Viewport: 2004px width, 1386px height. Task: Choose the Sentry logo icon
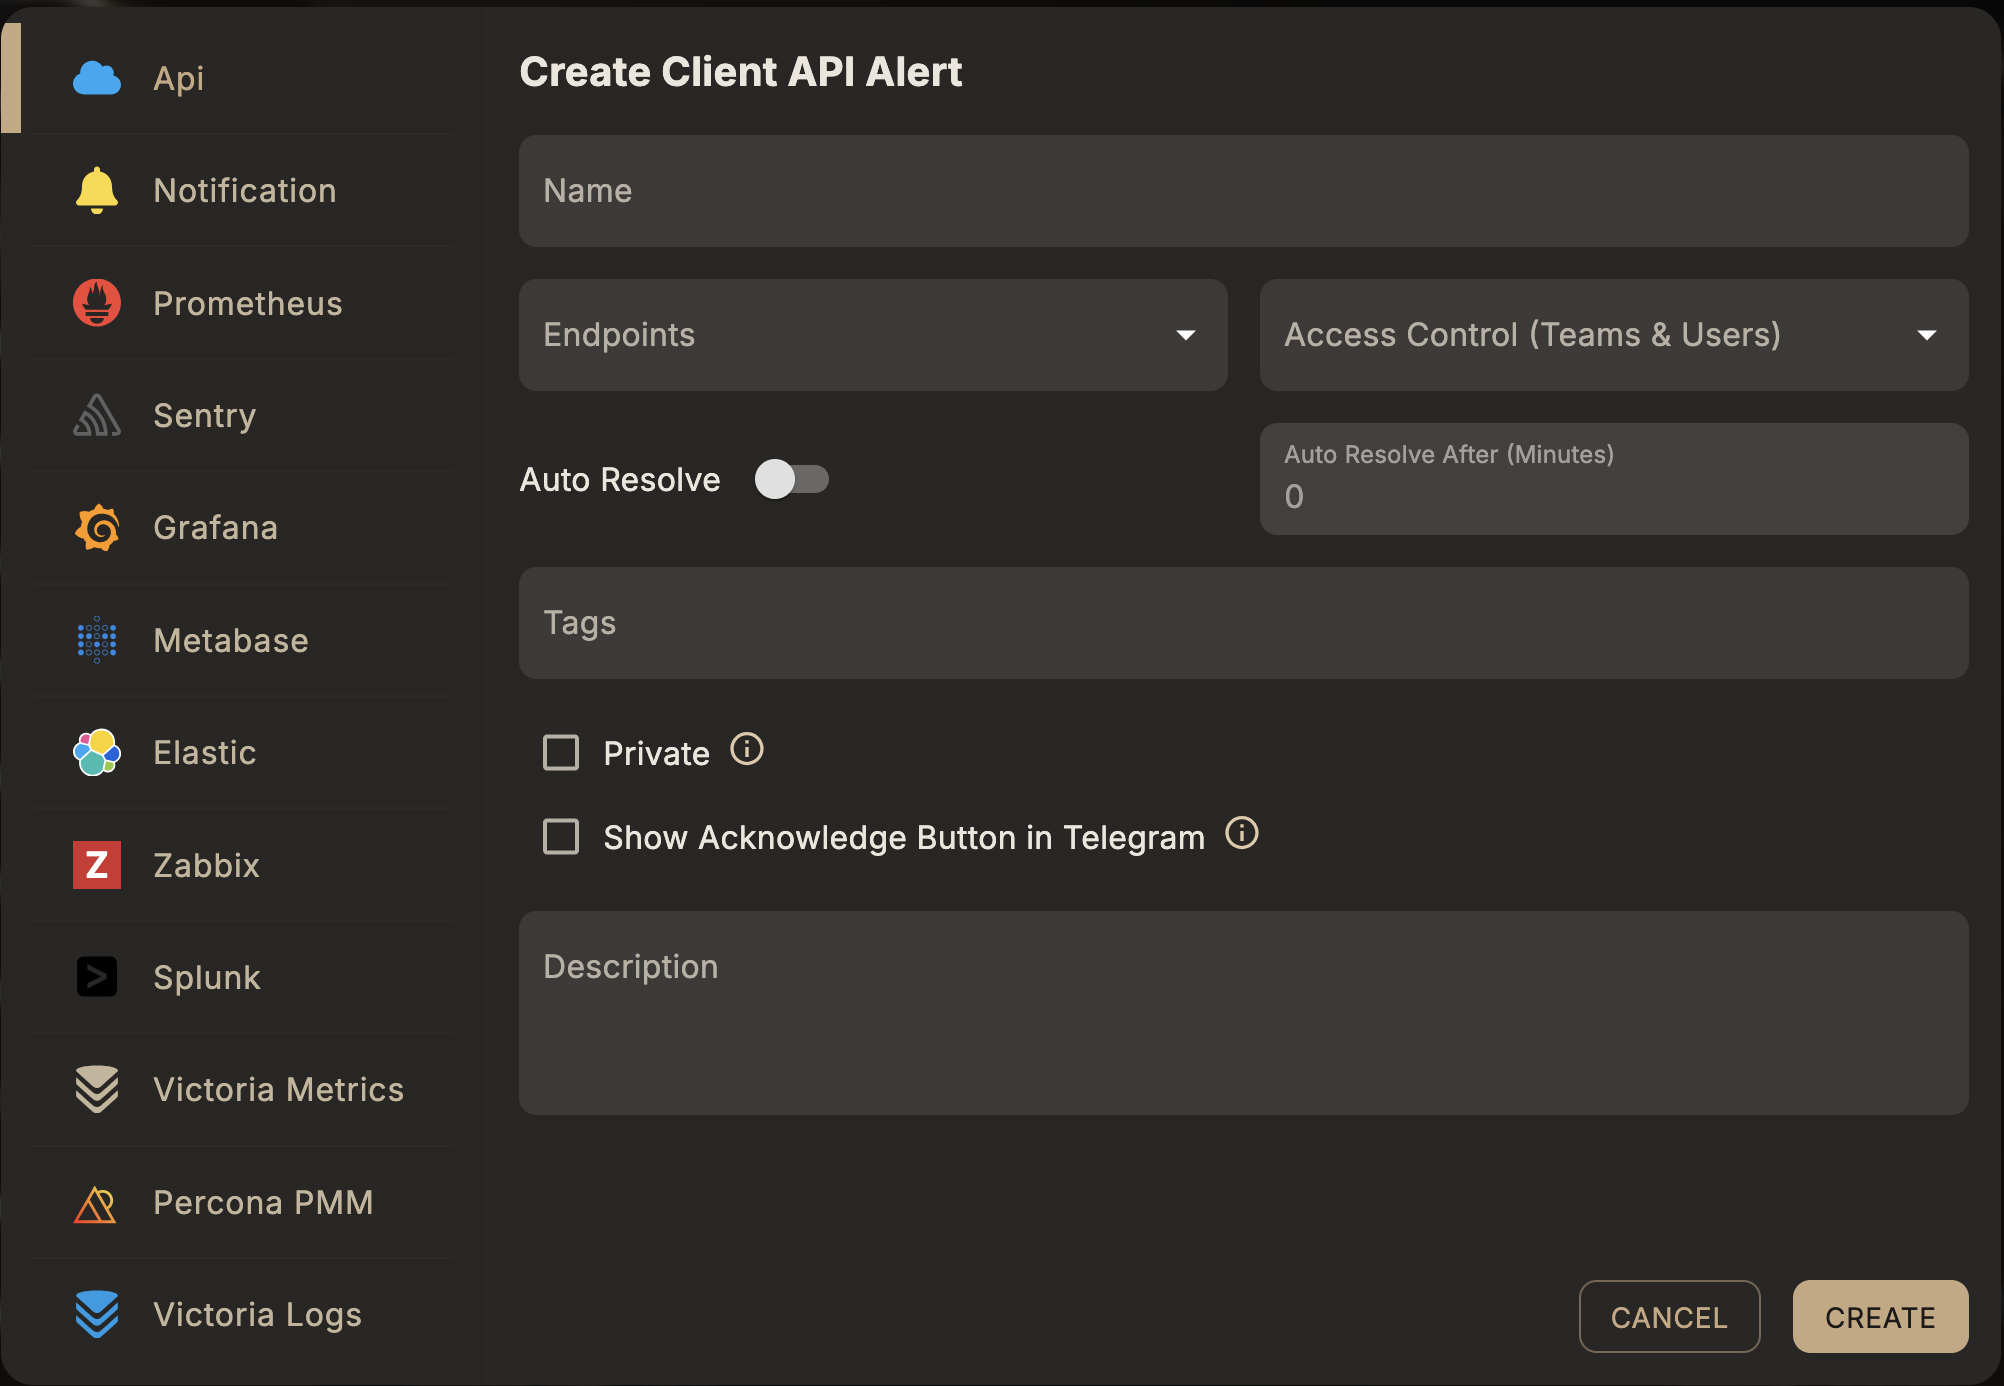(97, 415)
